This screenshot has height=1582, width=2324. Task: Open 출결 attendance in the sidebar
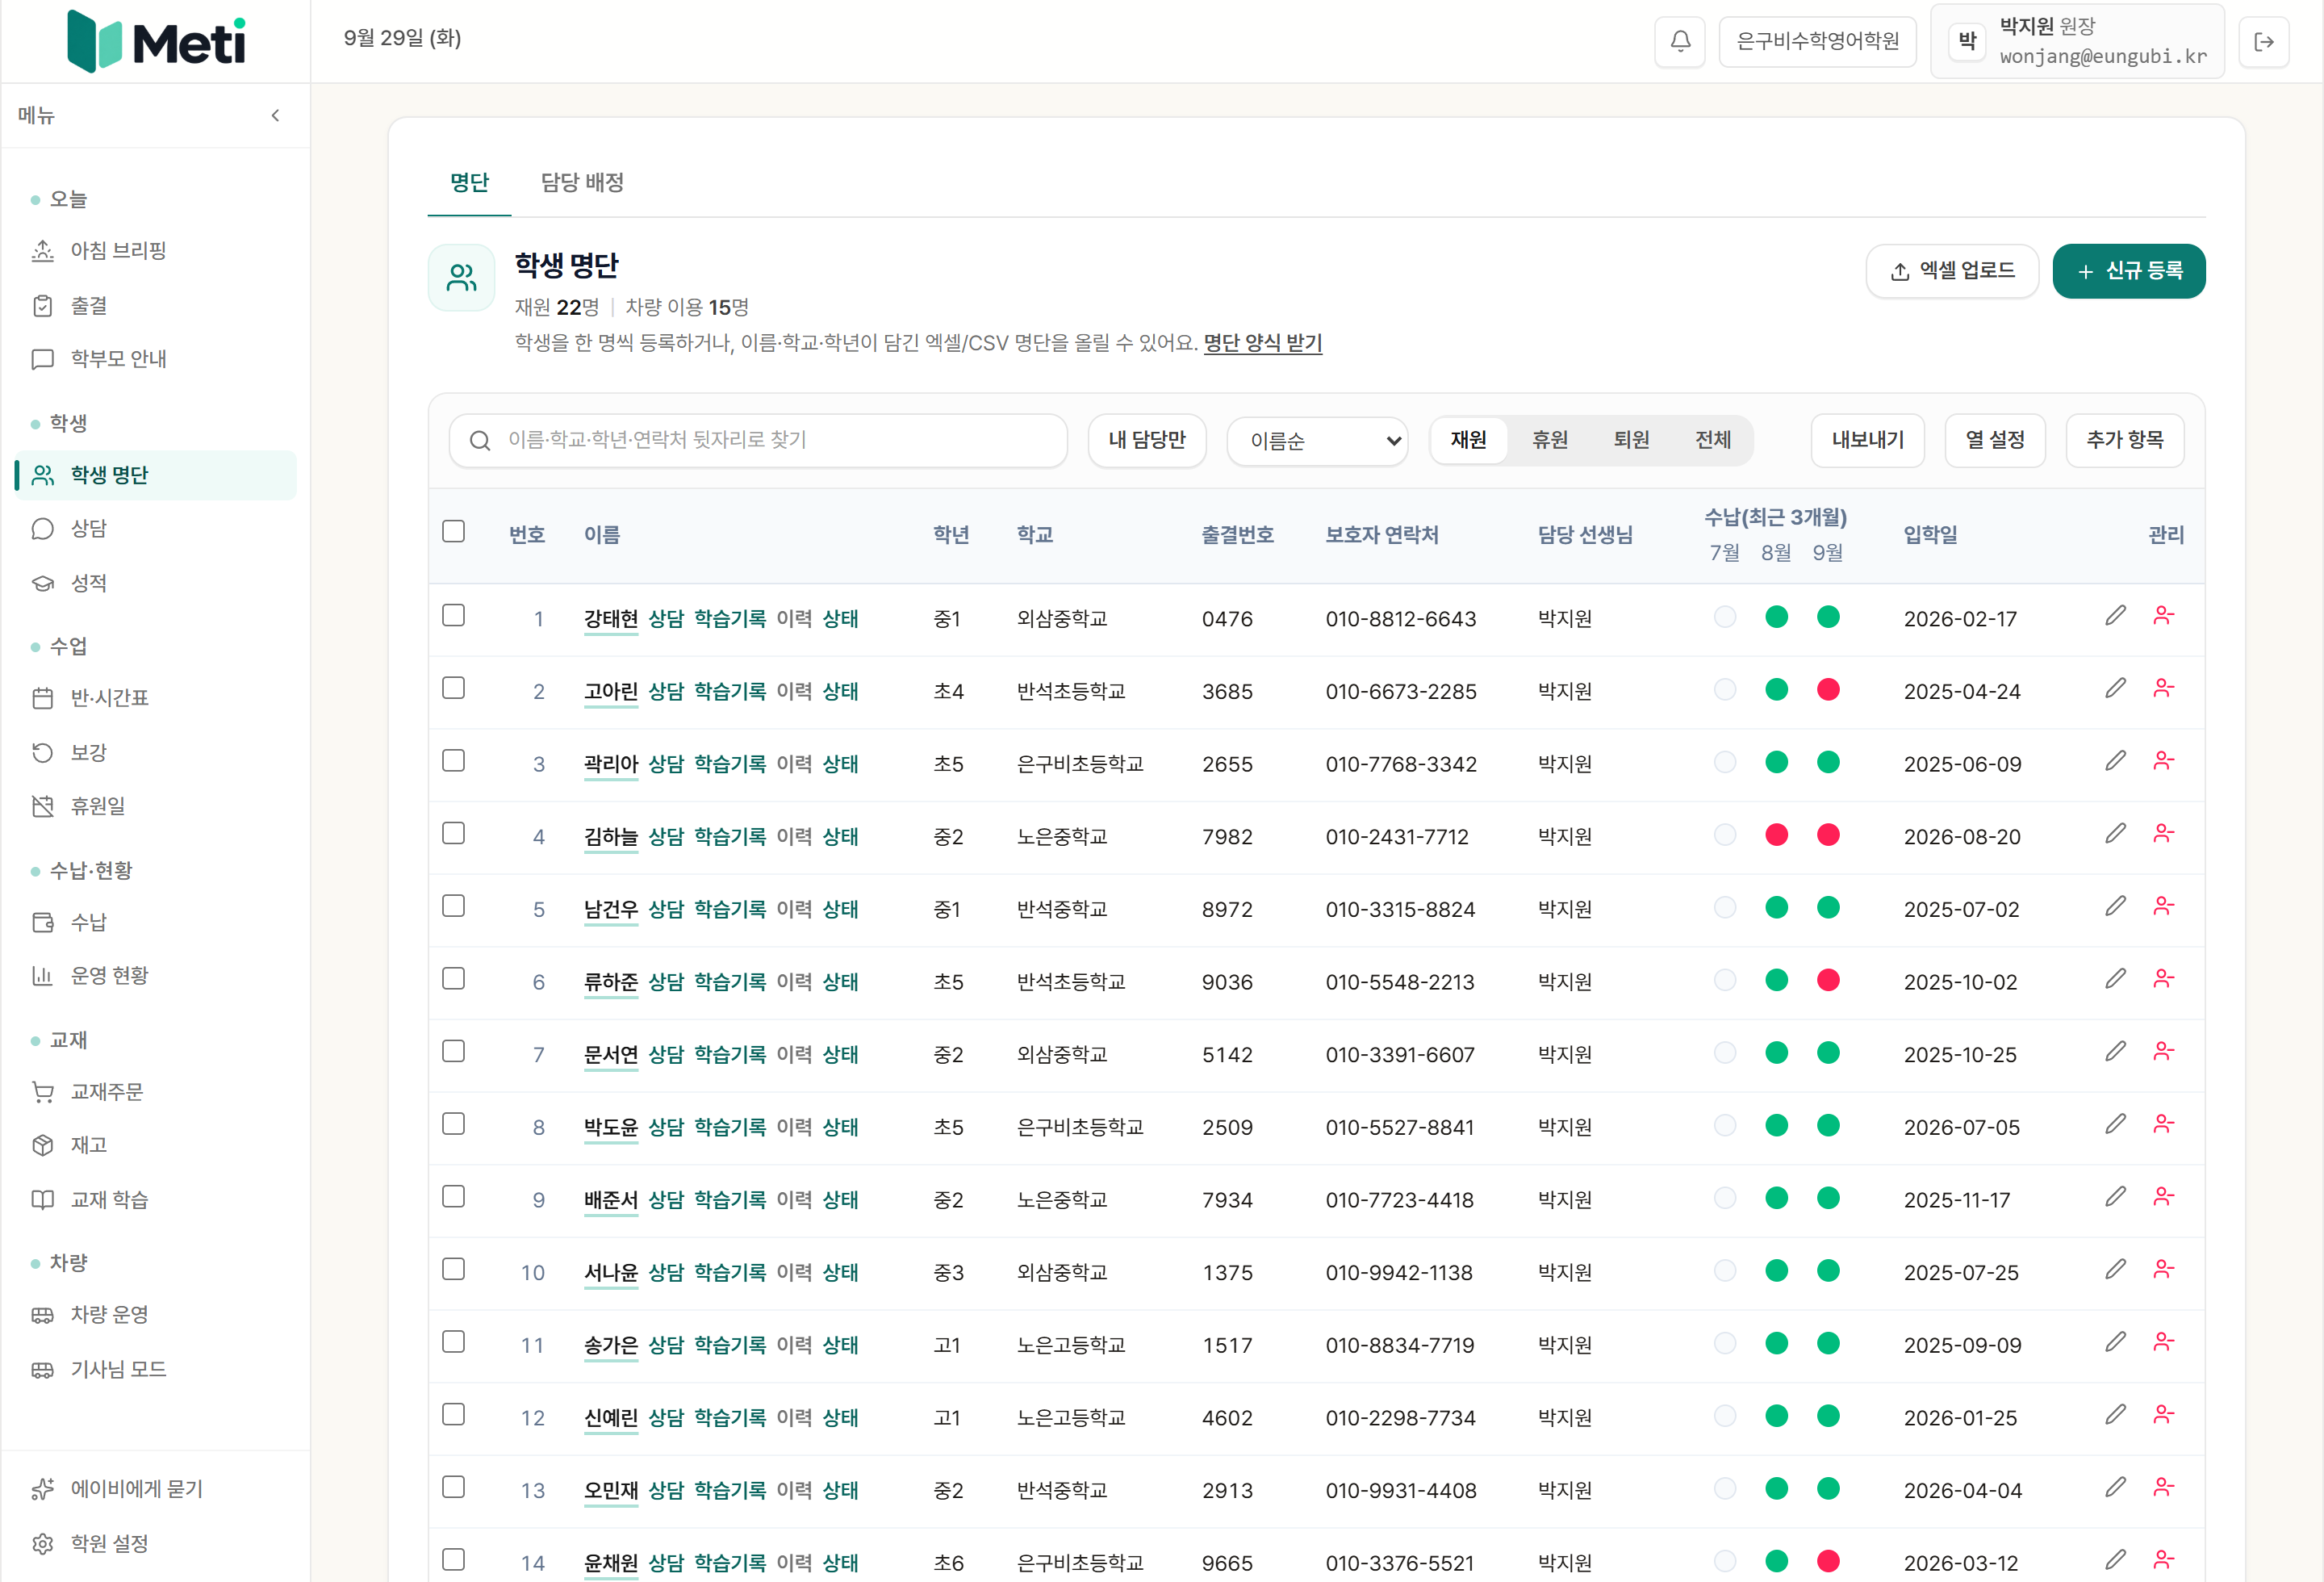point(156,305)
